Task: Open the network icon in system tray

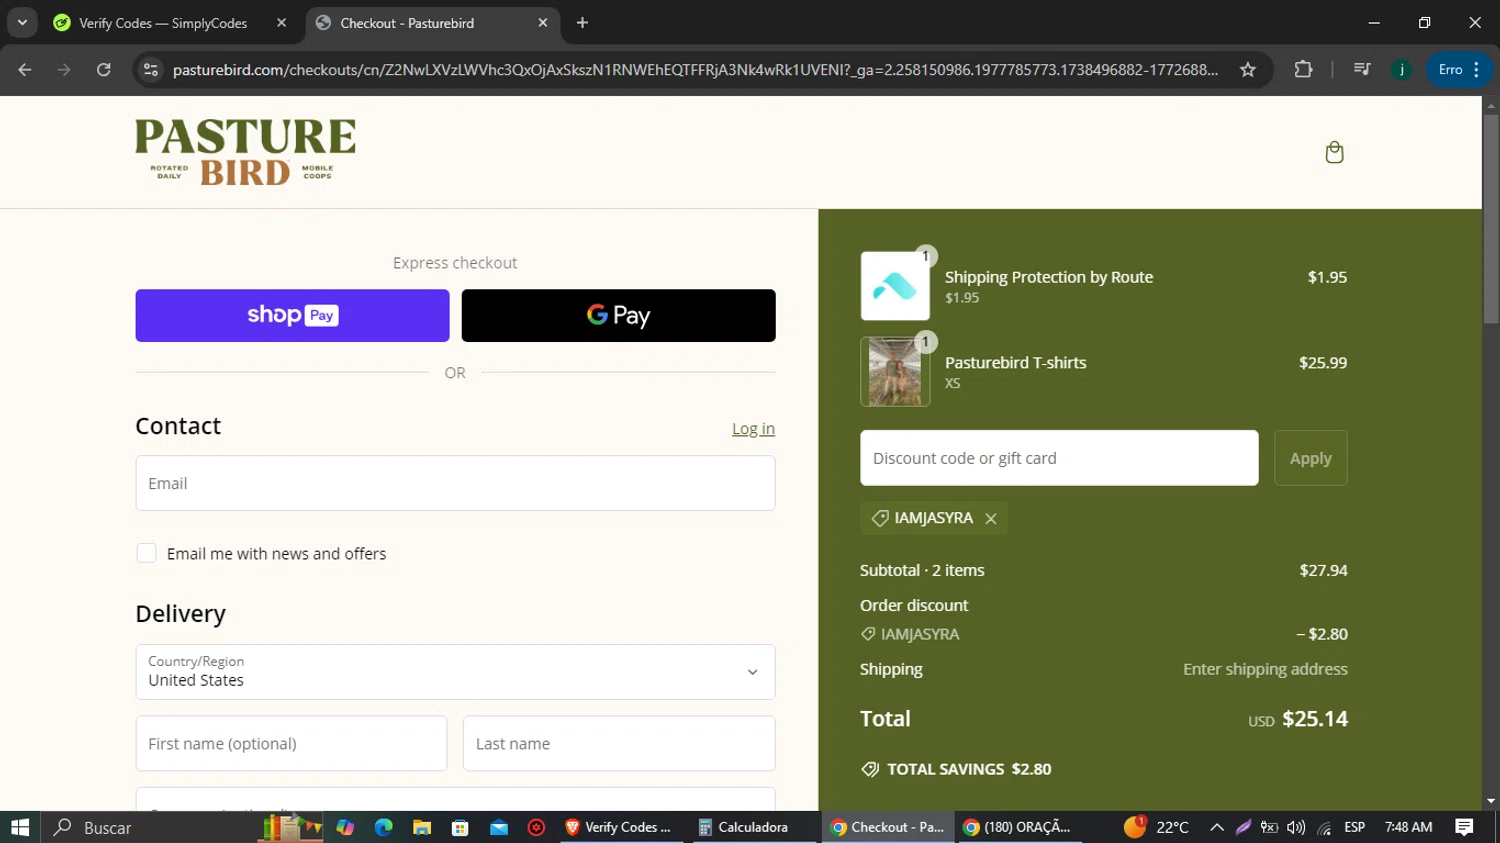Action: tap(1324, 827)
